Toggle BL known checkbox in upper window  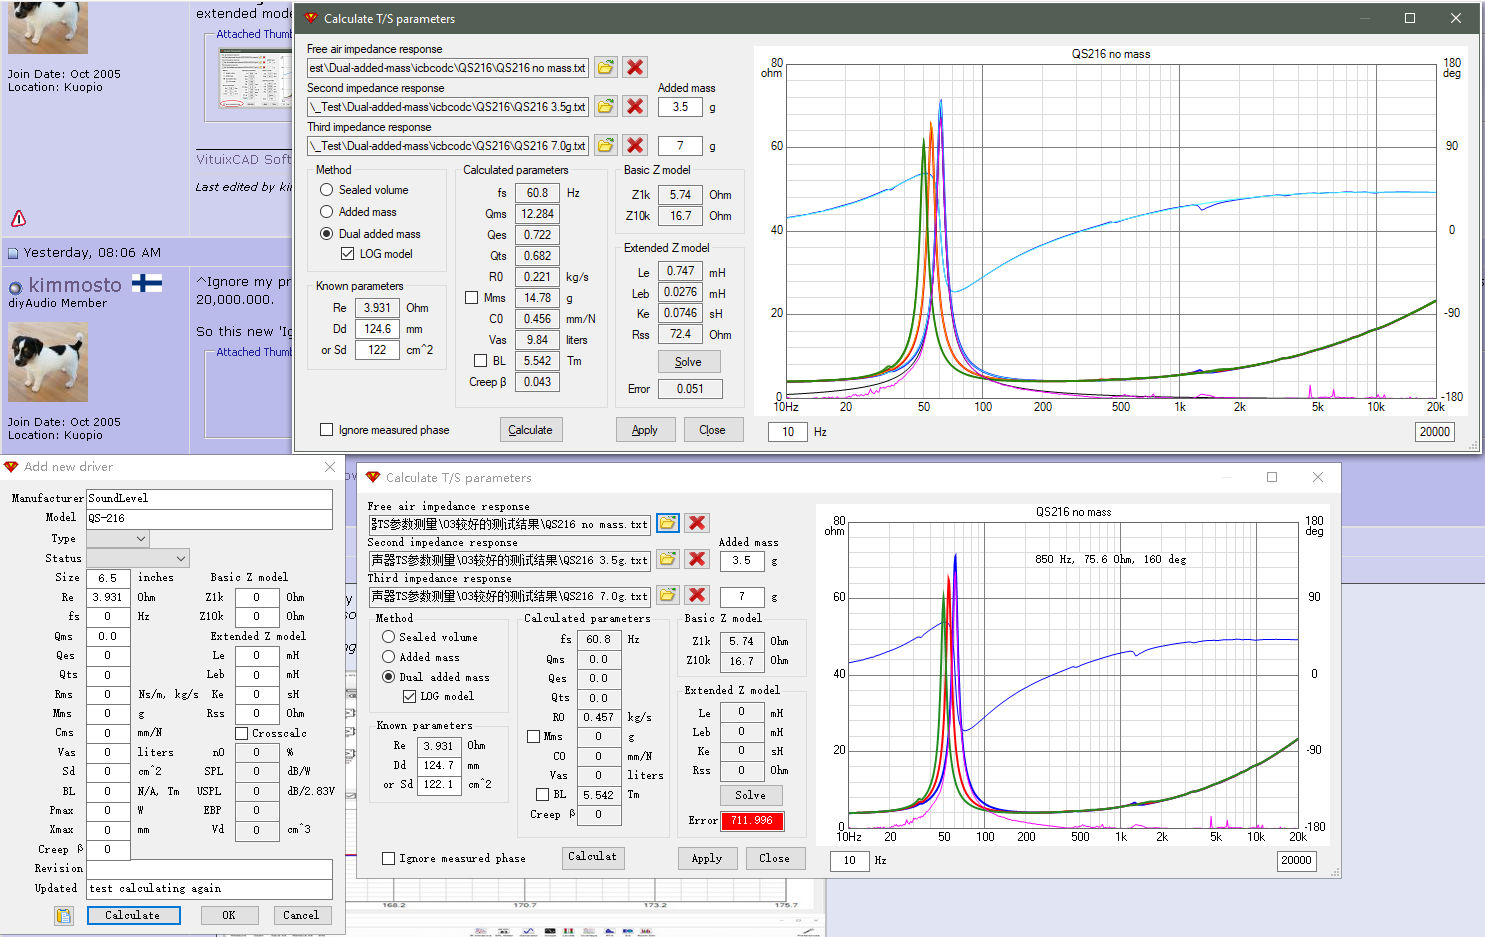pyautogui.click(x=480, y=361)
